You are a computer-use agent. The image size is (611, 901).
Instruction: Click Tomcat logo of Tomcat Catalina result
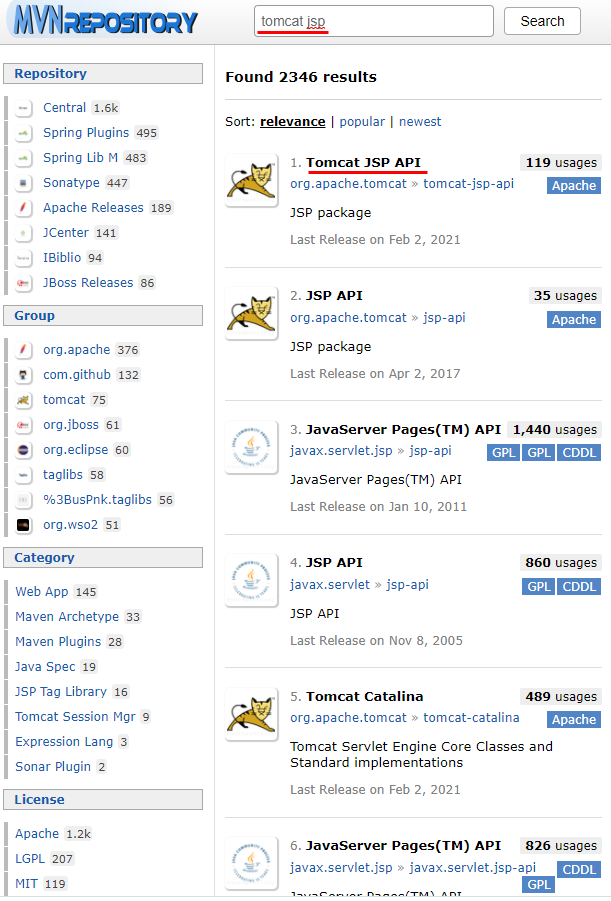tap(252, 714)
